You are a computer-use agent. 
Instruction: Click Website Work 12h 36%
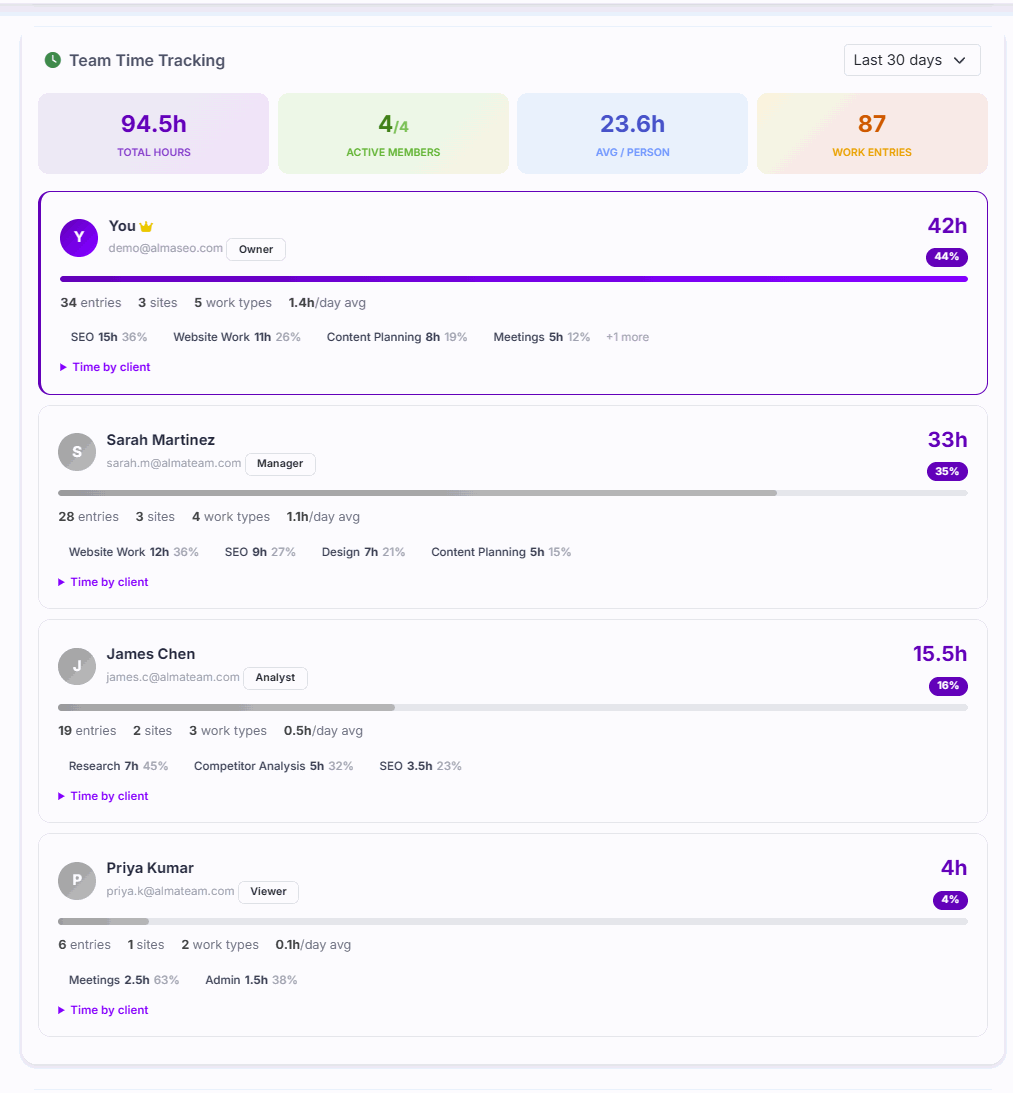coord(134,552)
